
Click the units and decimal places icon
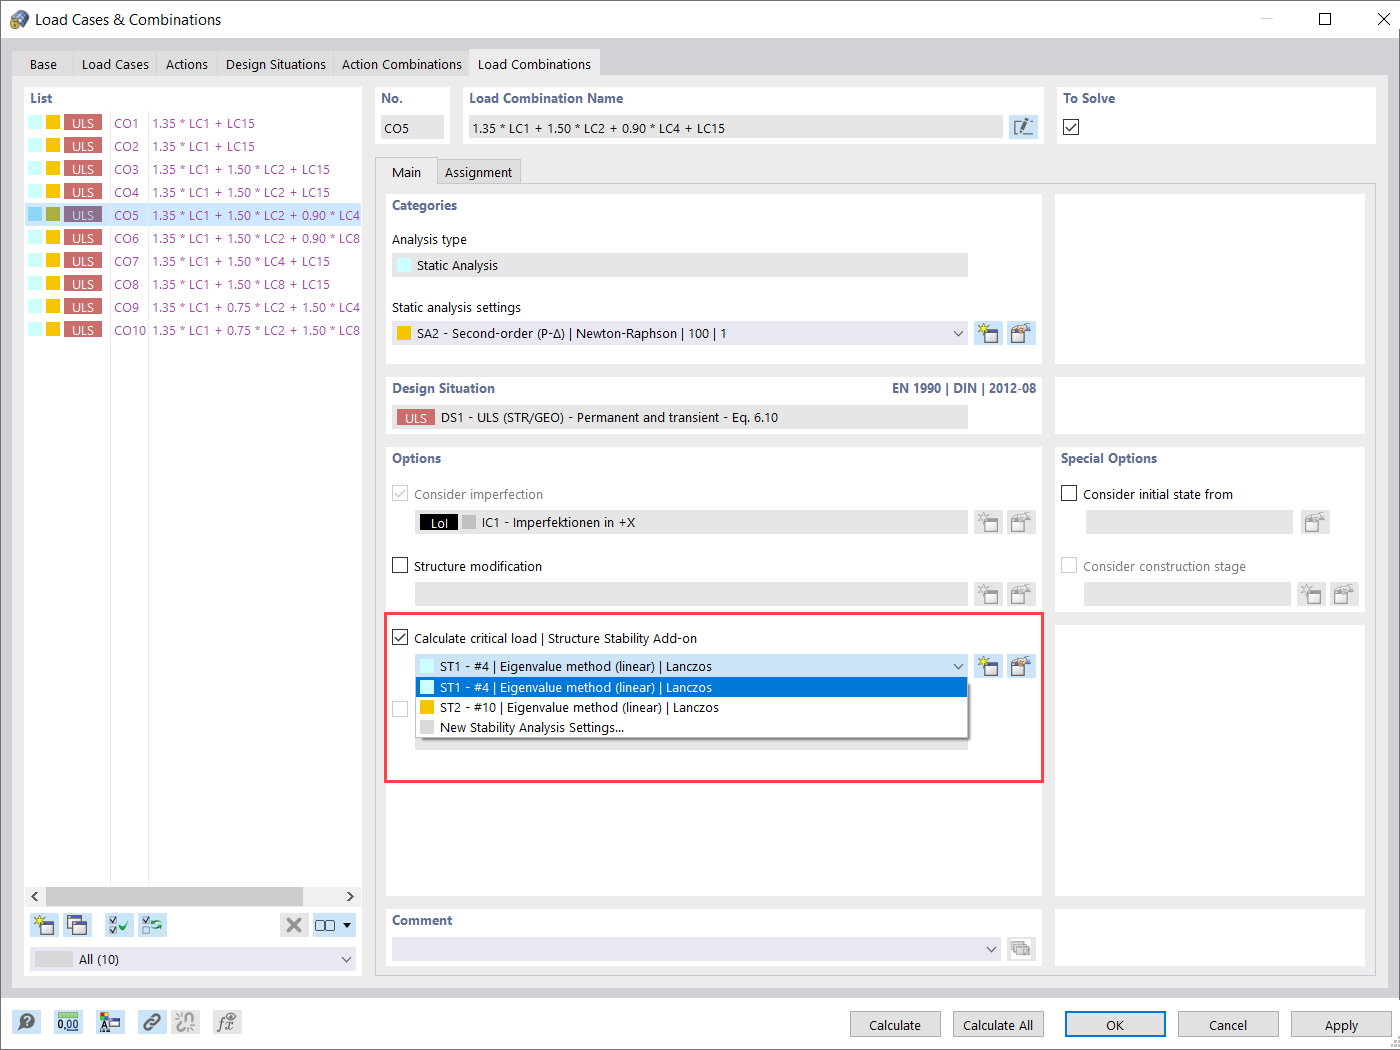[x=68, y=1022]
